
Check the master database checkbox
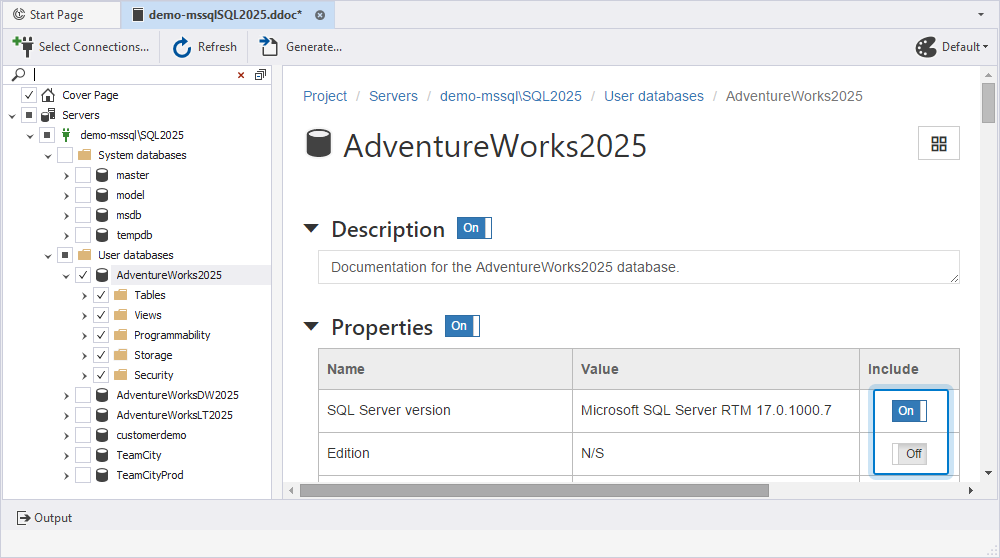[83, 175]
